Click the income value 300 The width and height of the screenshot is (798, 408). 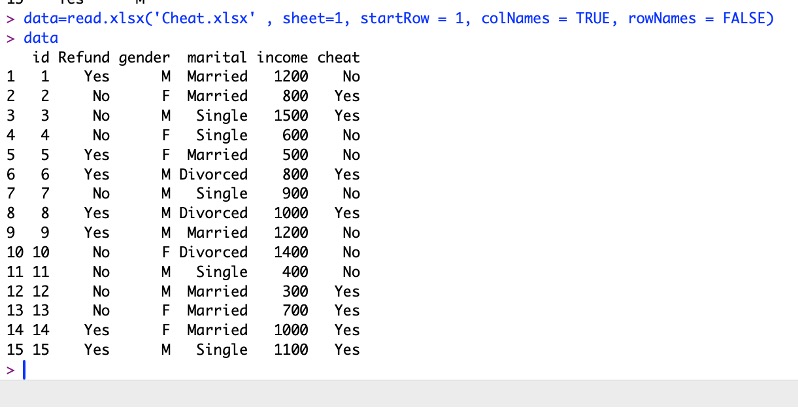[294, 291]
